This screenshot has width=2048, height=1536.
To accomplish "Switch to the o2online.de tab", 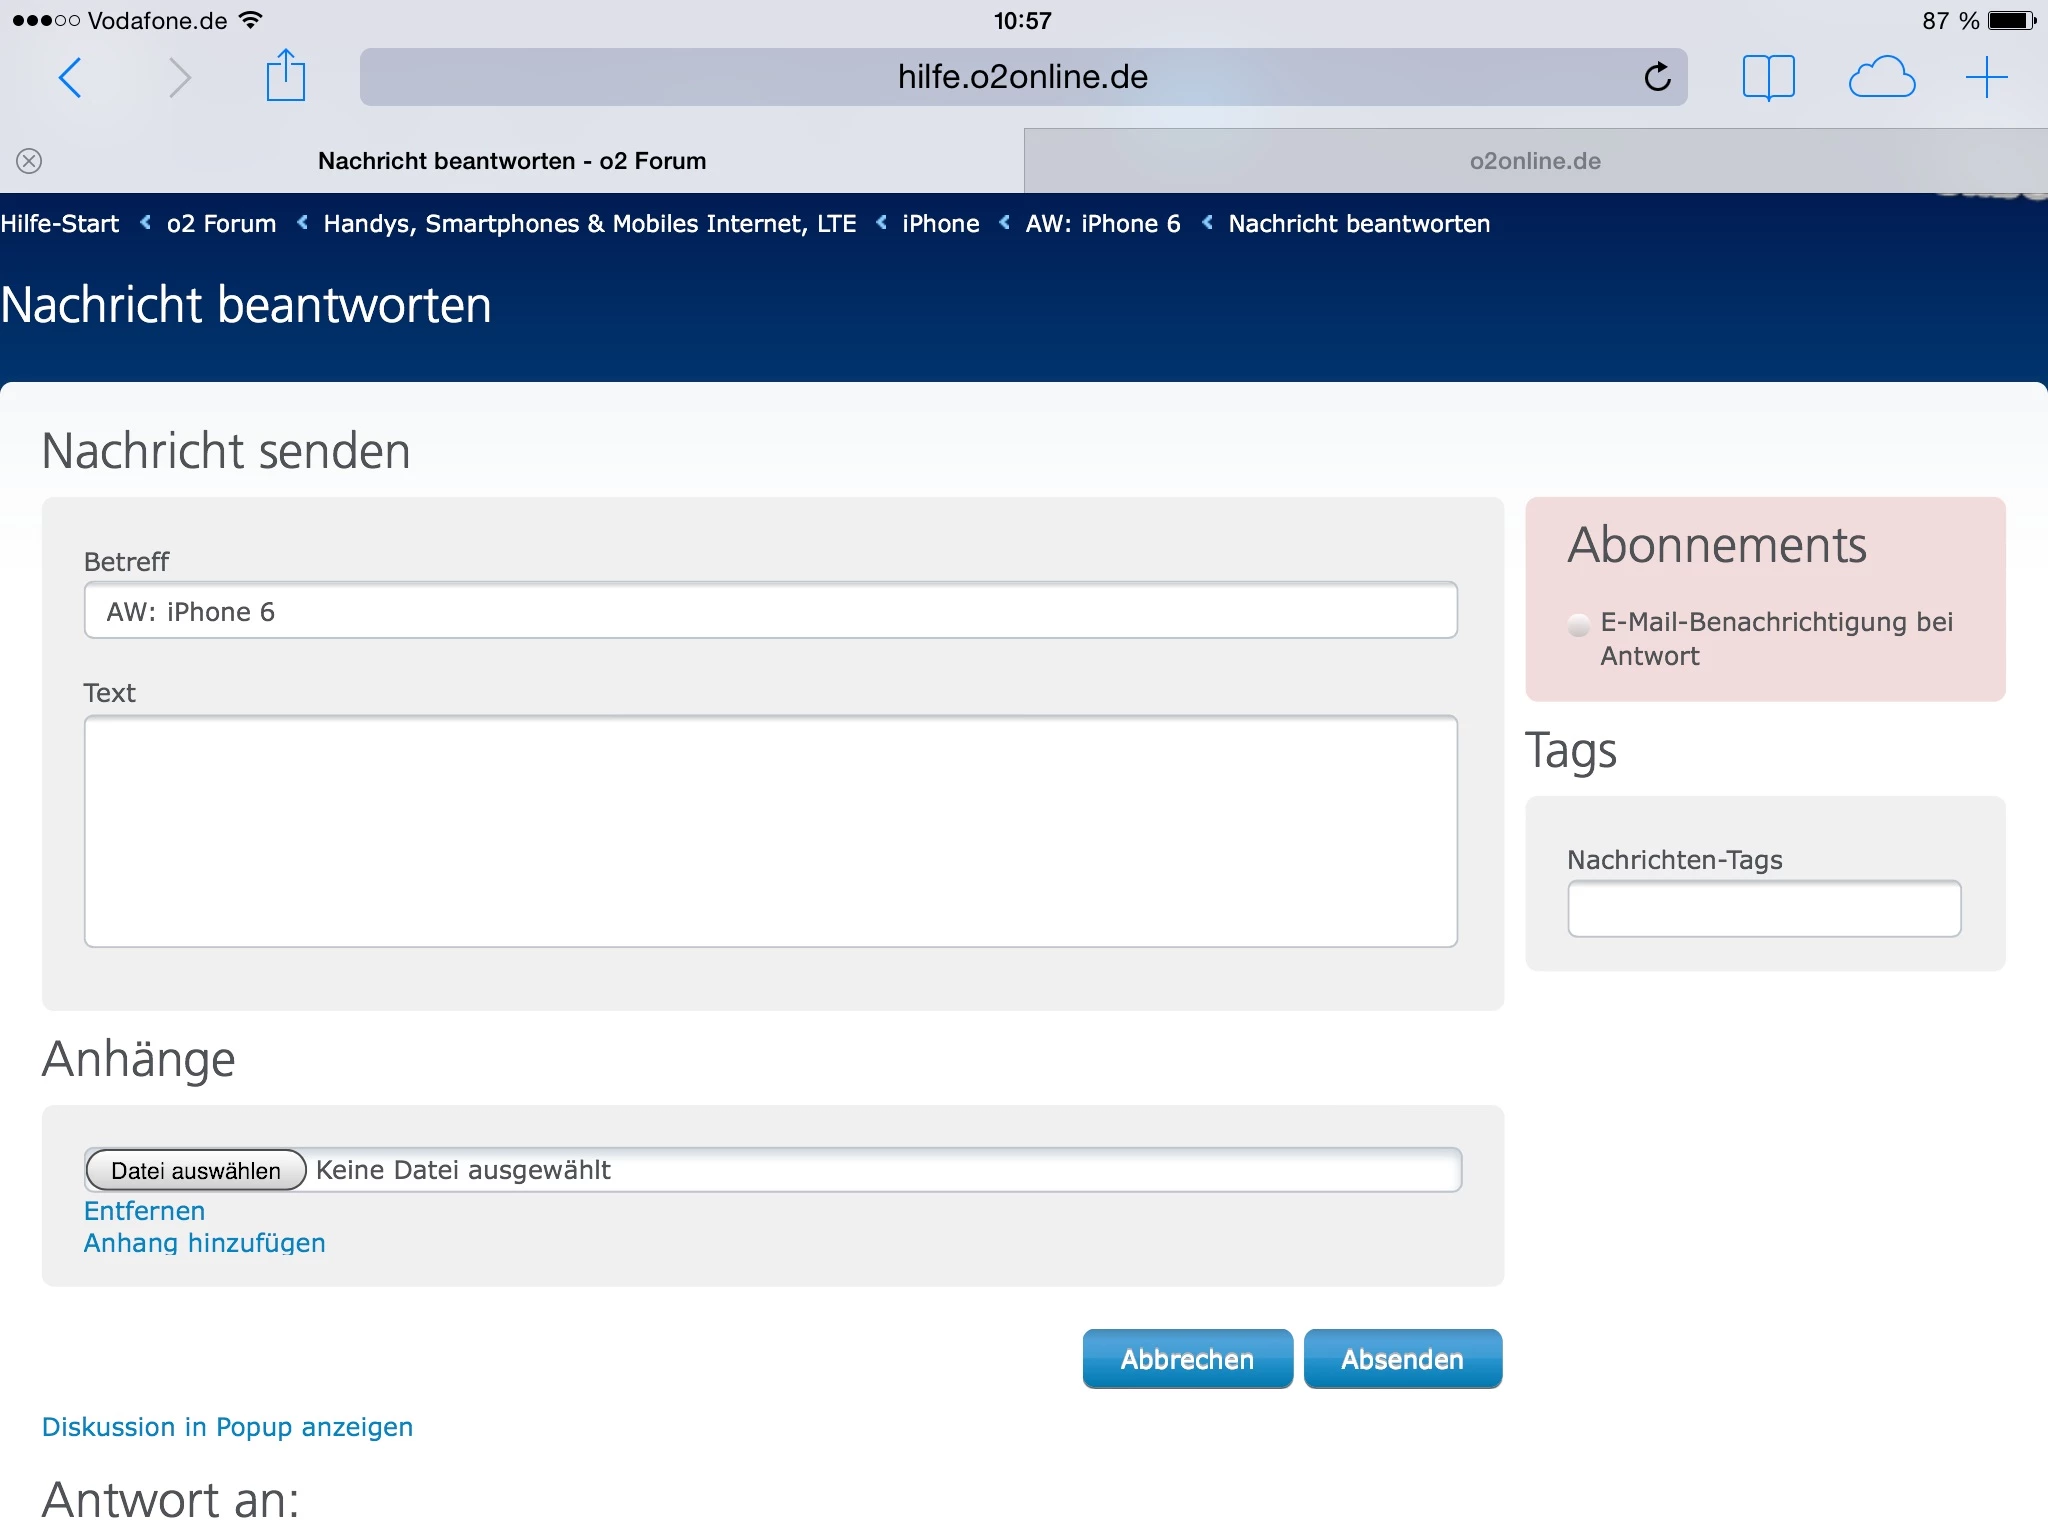I will pos(1535,161).
